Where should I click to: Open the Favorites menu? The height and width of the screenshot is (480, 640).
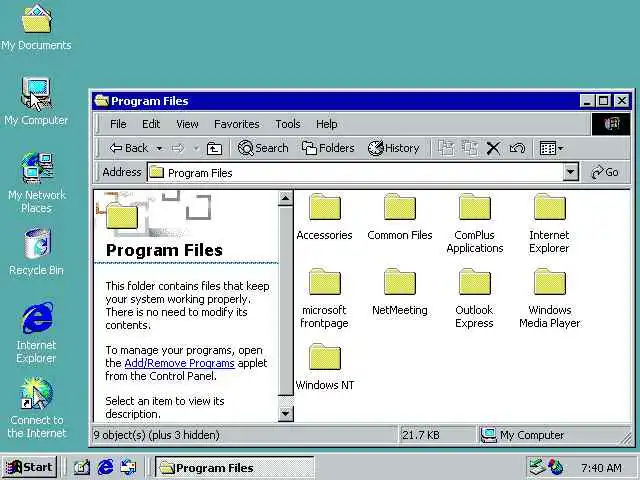coord(237,124)
